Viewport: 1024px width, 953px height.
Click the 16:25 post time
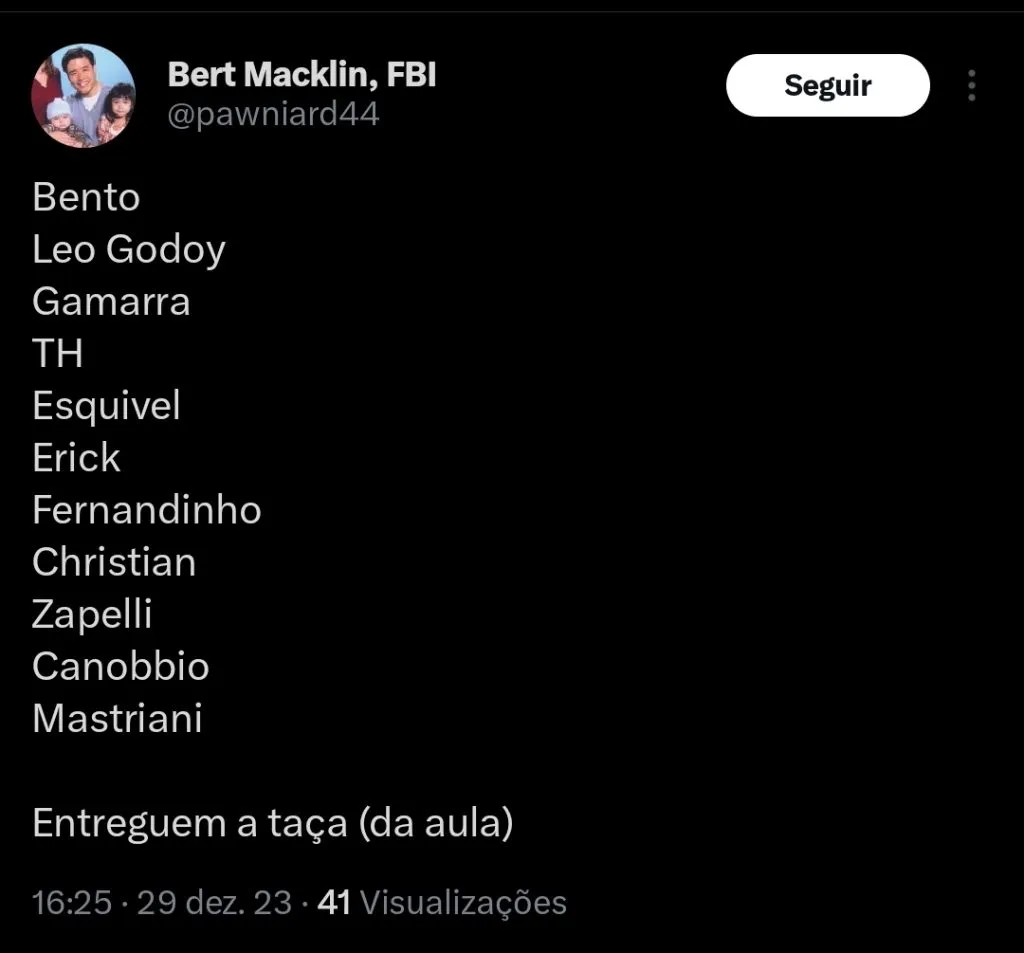[x=71, y=903]
